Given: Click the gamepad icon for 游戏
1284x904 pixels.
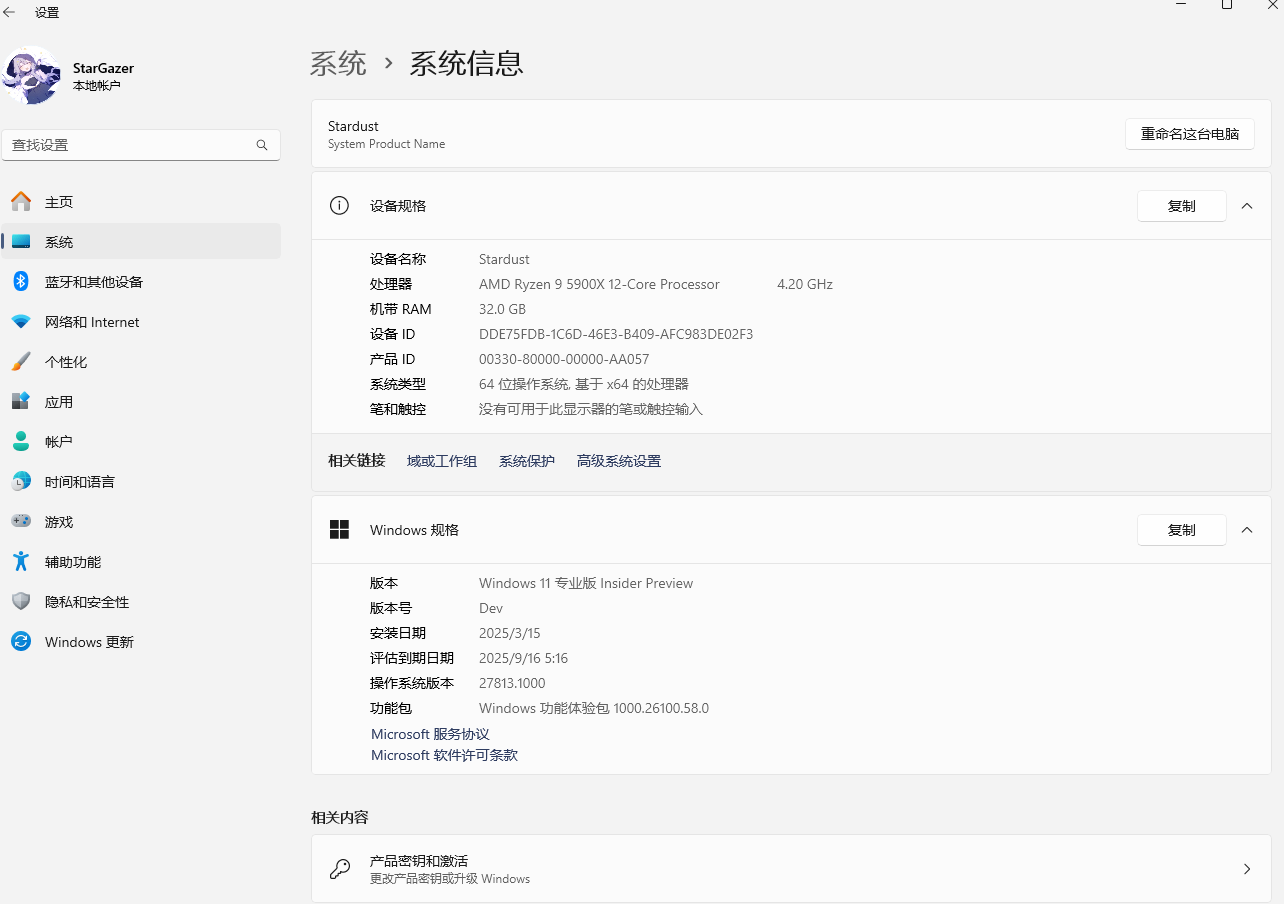Looking at the screenshot, I should pyautogui.click(x=21, y=522).
